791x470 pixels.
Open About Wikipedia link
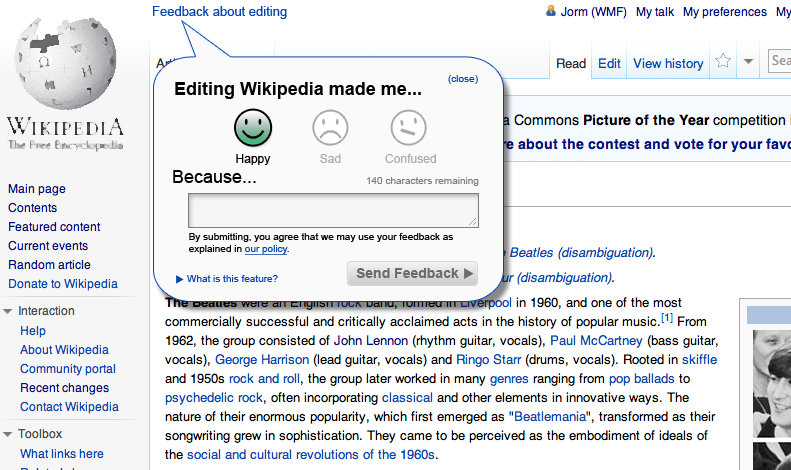click(64, 350)
